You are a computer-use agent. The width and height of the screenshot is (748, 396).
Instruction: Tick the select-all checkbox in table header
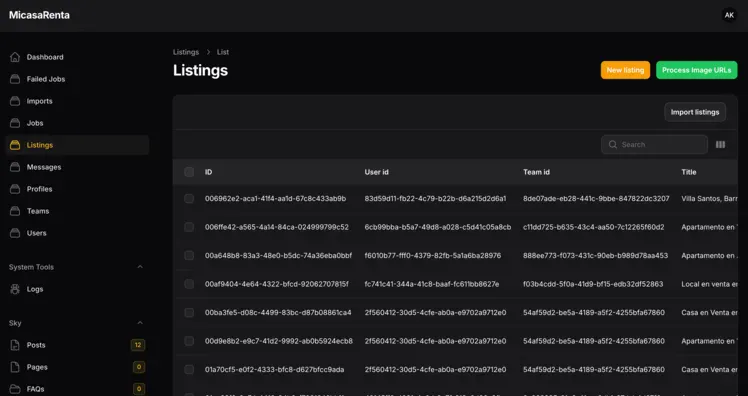(x=189, y=172)
